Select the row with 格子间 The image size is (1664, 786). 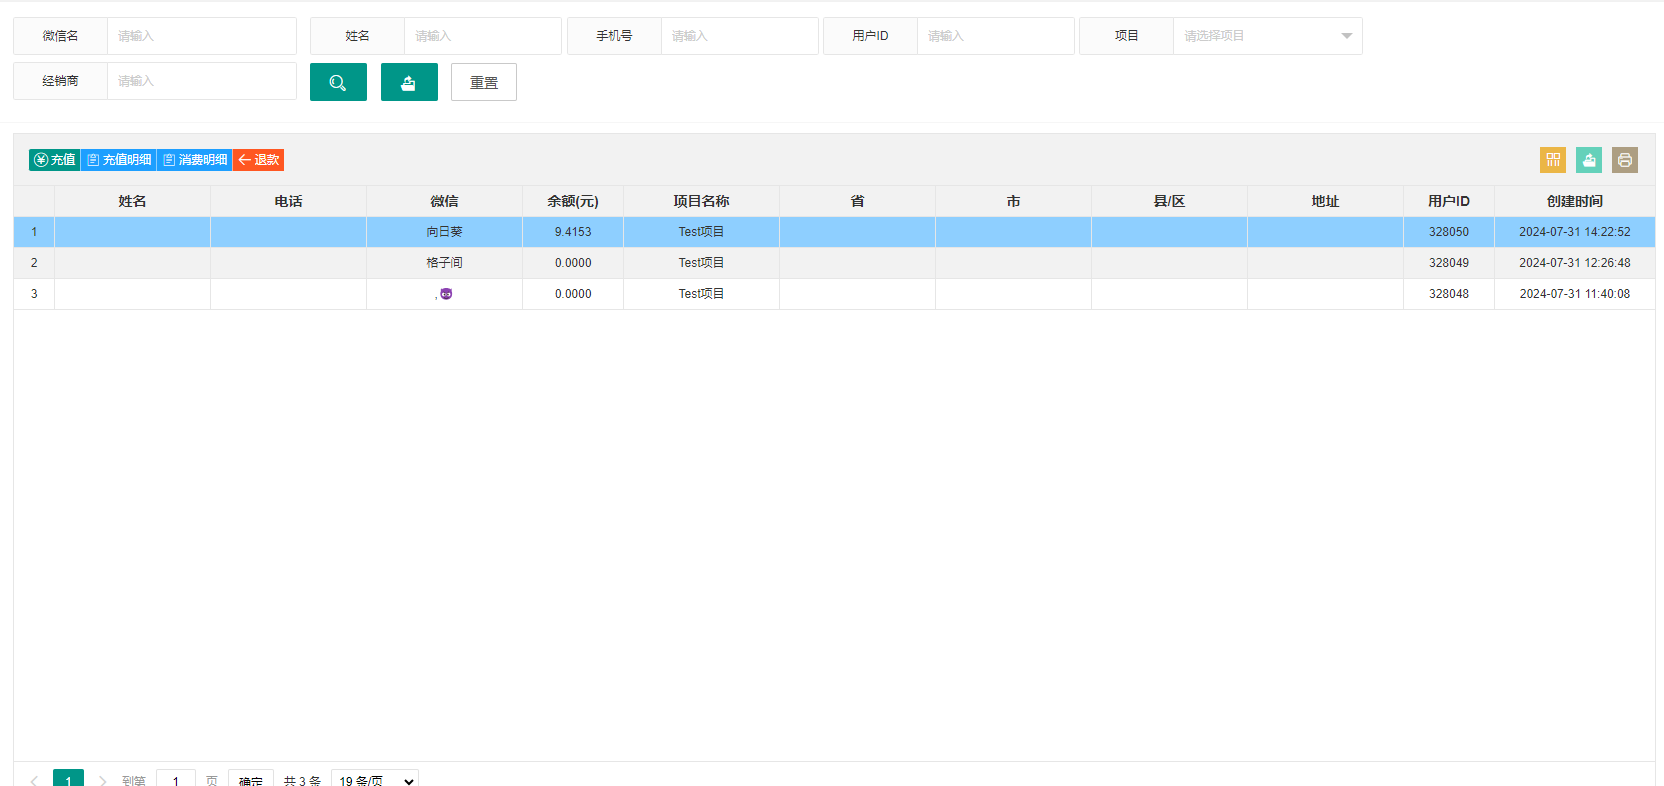(x=834, y=263)
